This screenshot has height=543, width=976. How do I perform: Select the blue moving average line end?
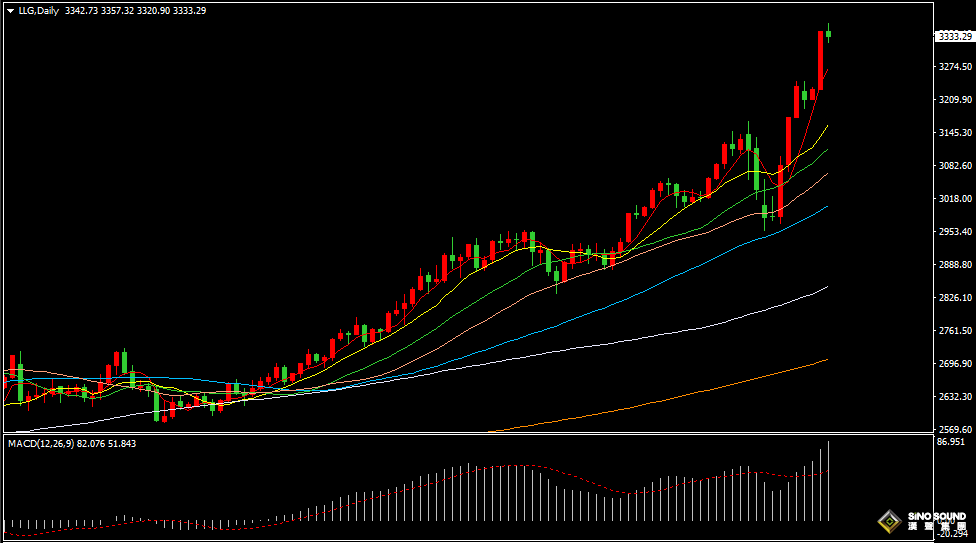coord(825,208)
